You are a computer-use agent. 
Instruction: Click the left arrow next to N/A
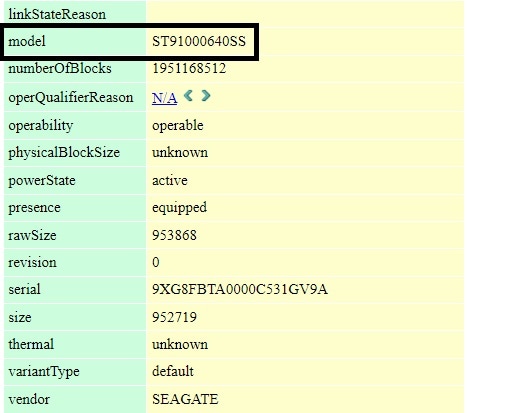pos(188,96)
